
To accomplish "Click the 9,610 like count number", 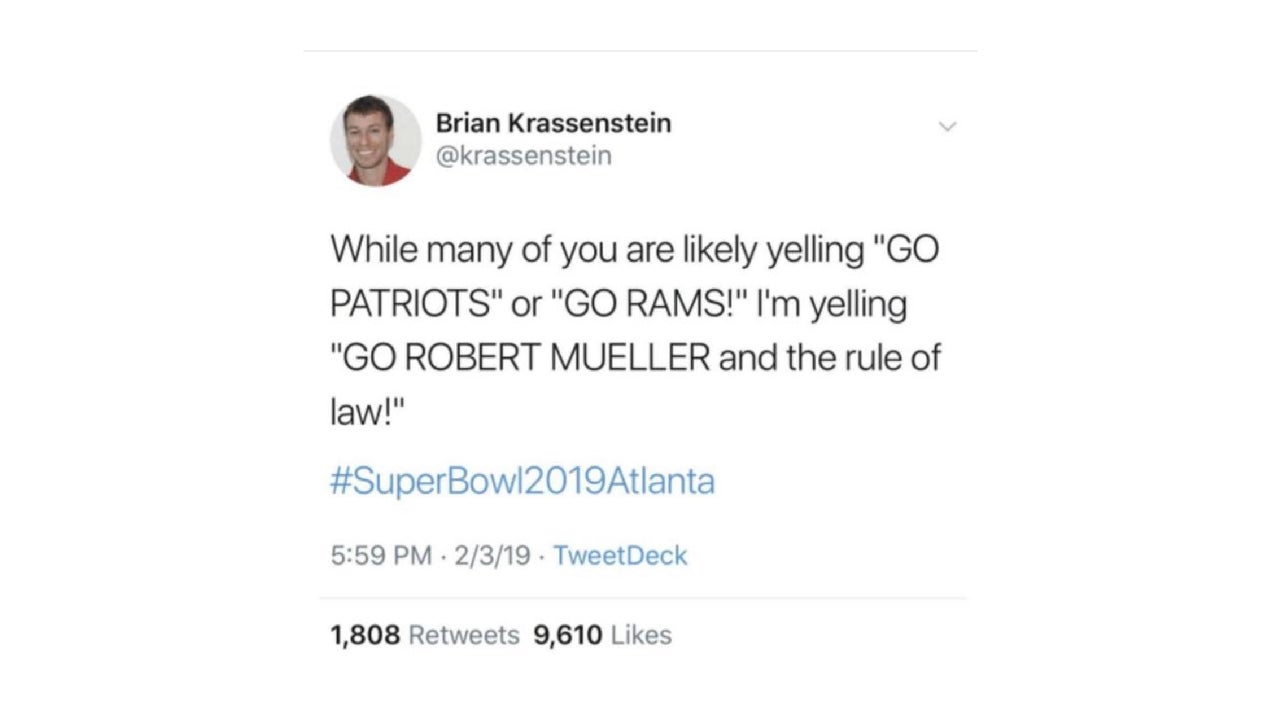I will (x=568, y=635).
